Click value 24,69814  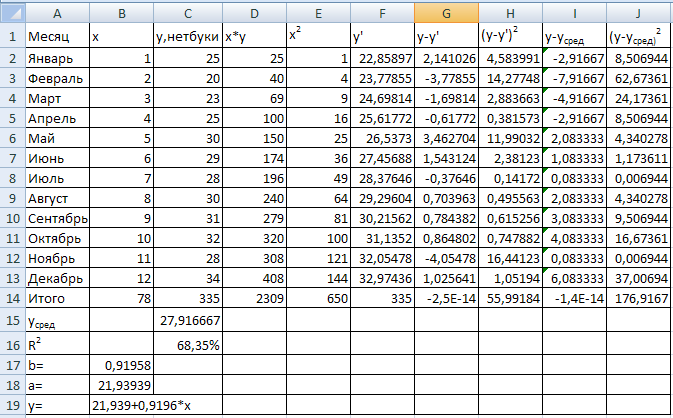382,98
